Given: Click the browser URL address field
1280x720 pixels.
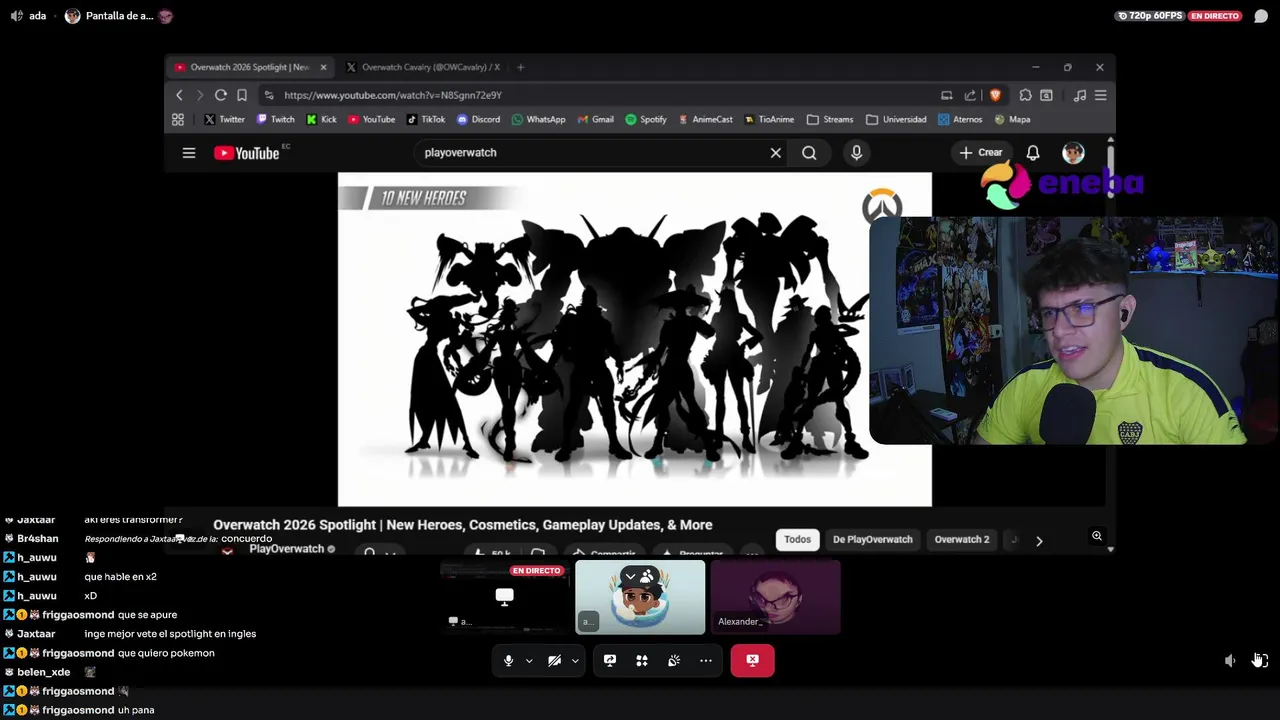Looking at the screenshot, I should (600, 95).
